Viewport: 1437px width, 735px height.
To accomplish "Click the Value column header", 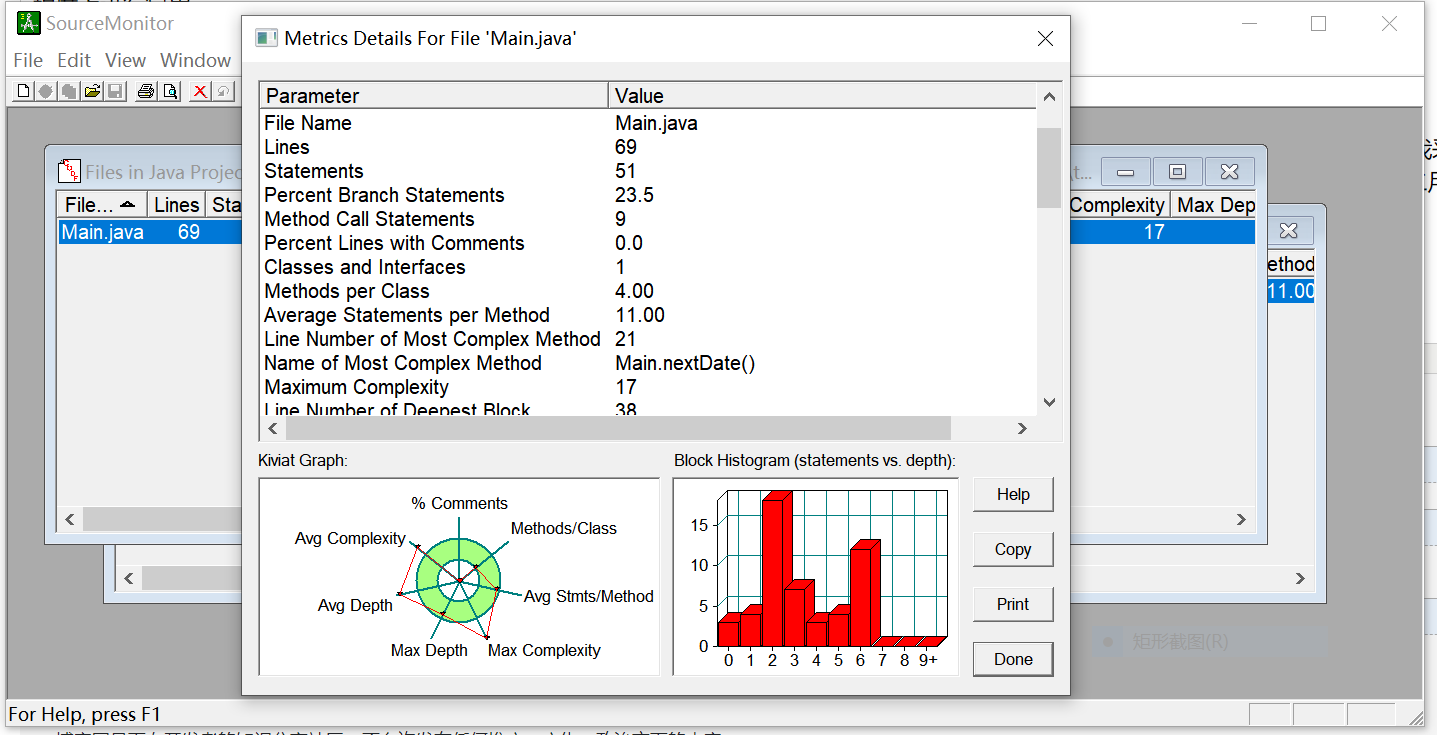I will coord(823,96).
